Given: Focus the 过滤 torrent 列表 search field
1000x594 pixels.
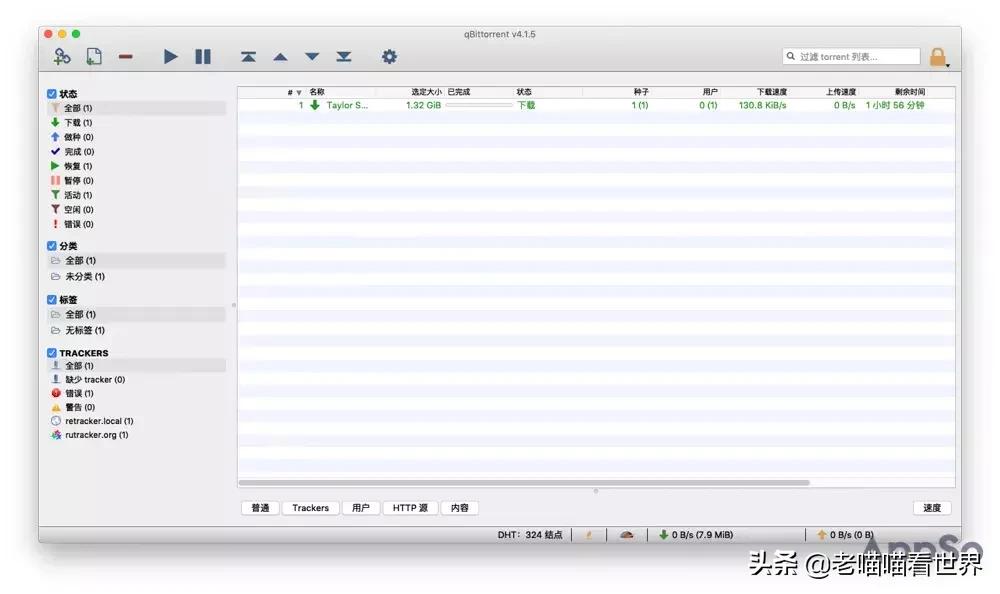Looking at the screenshot, I should [851, 56].
